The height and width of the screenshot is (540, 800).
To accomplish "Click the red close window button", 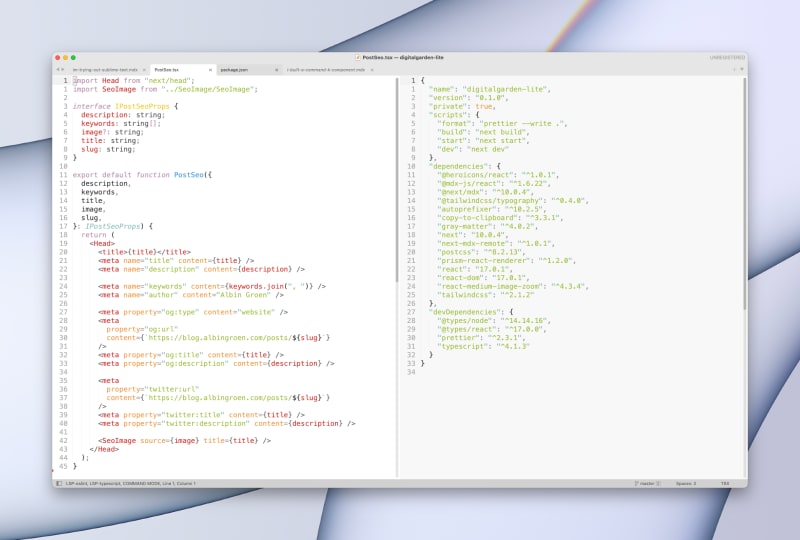I will pos(58,58).
